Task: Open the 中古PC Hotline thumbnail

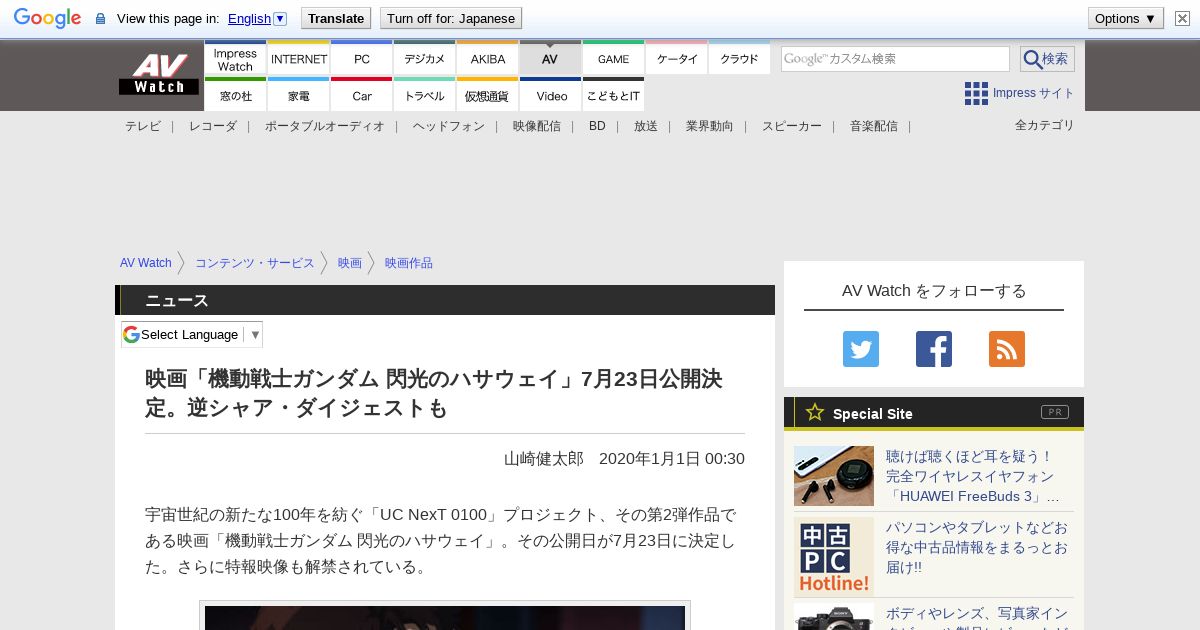Action: pyautogui.click(x=834, y=557)
